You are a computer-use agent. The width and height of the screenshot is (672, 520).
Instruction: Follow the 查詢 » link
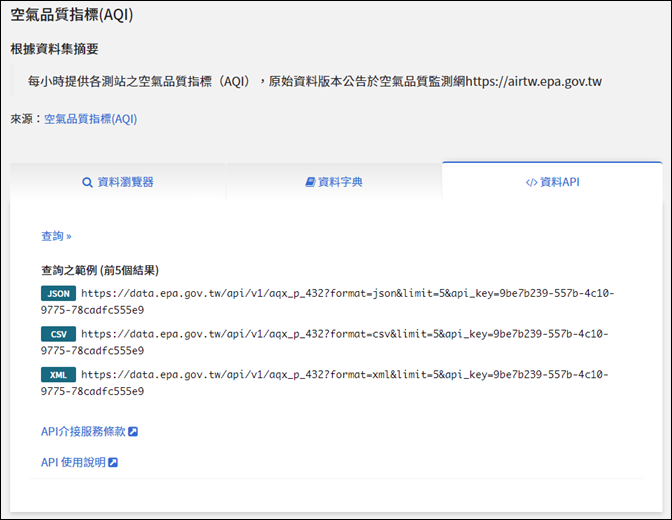coord(56,236)
